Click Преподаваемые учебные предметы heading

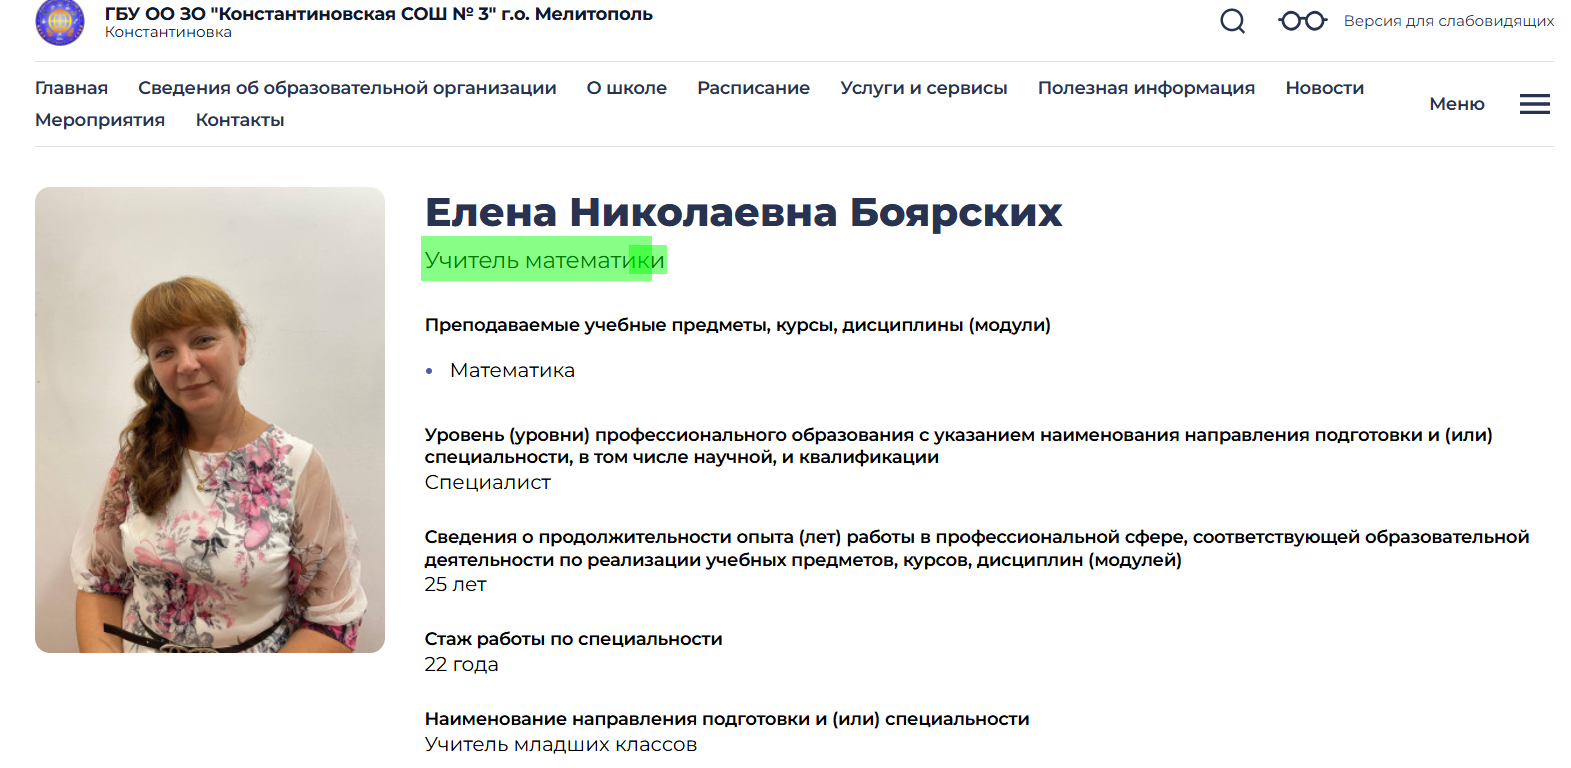tap(738, 325)
